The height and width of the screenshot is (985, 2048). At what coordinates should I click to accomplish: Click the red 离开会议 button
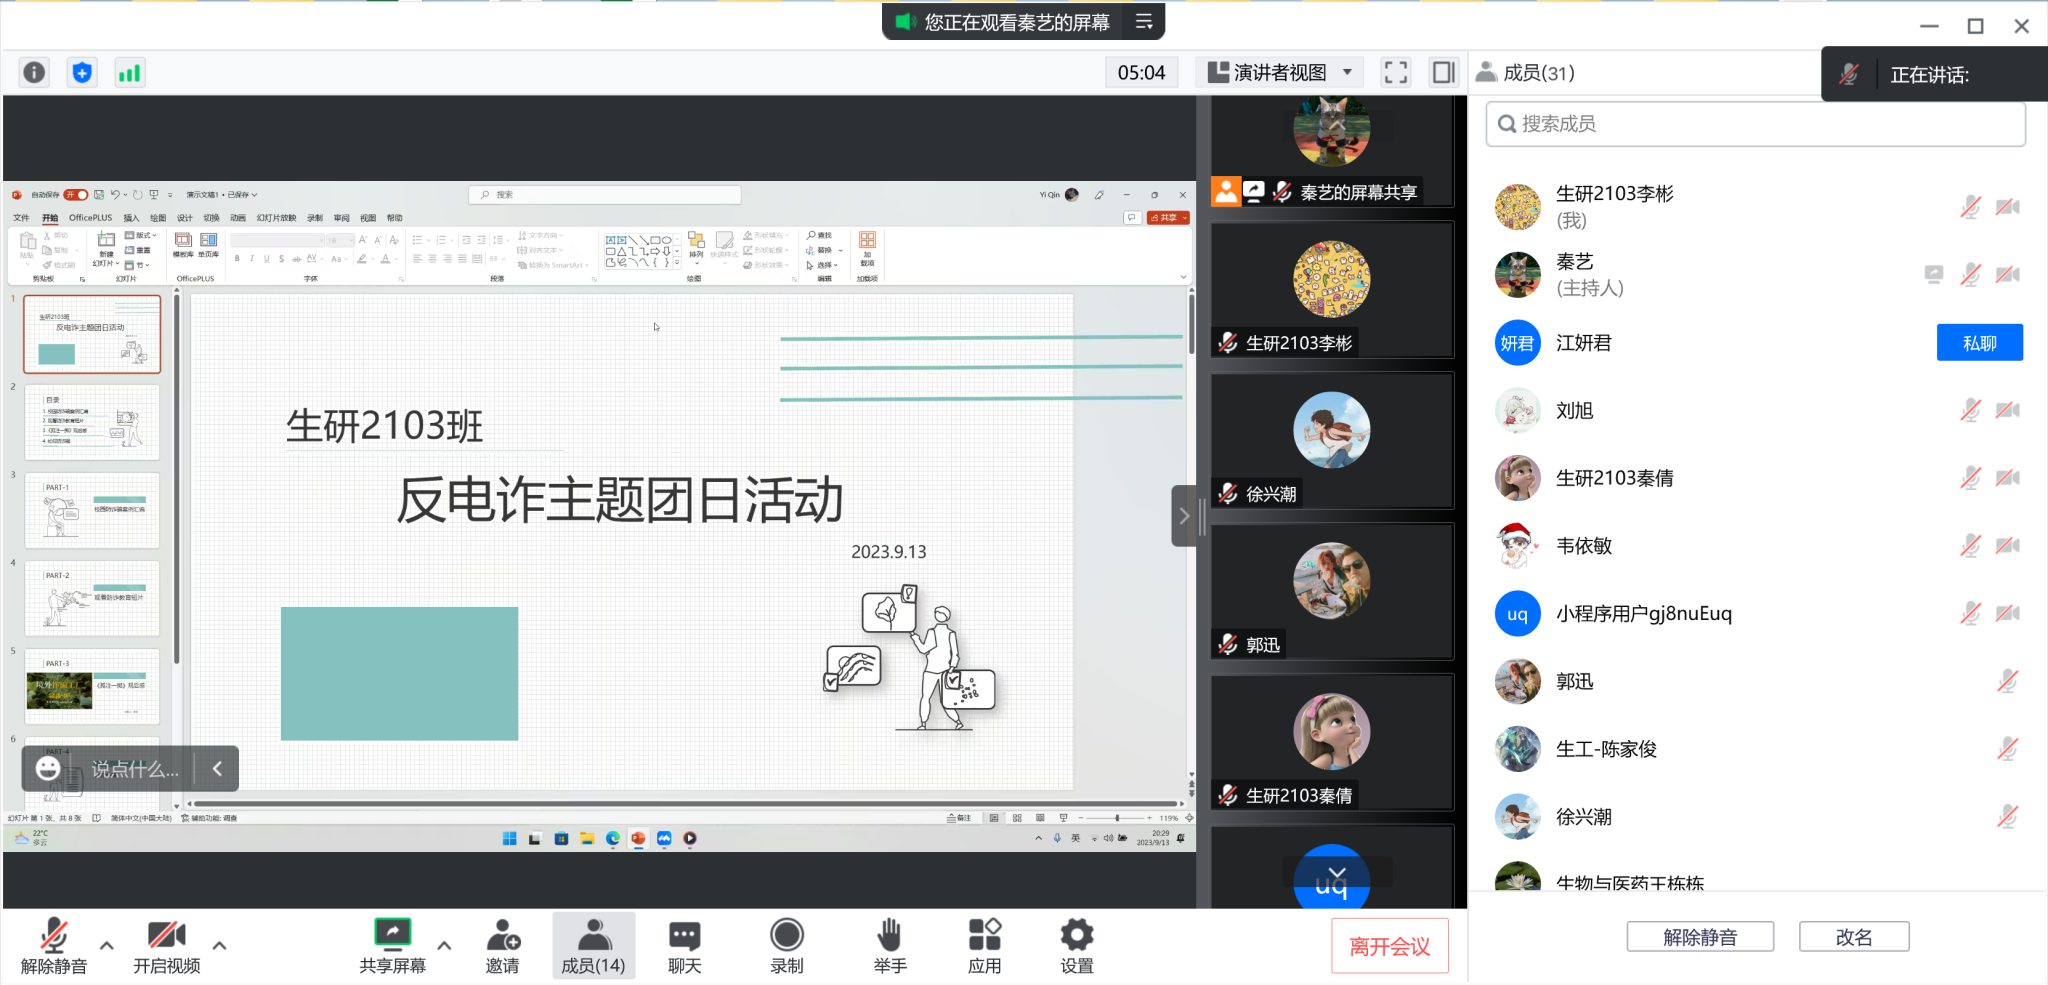click(1389, 946)
